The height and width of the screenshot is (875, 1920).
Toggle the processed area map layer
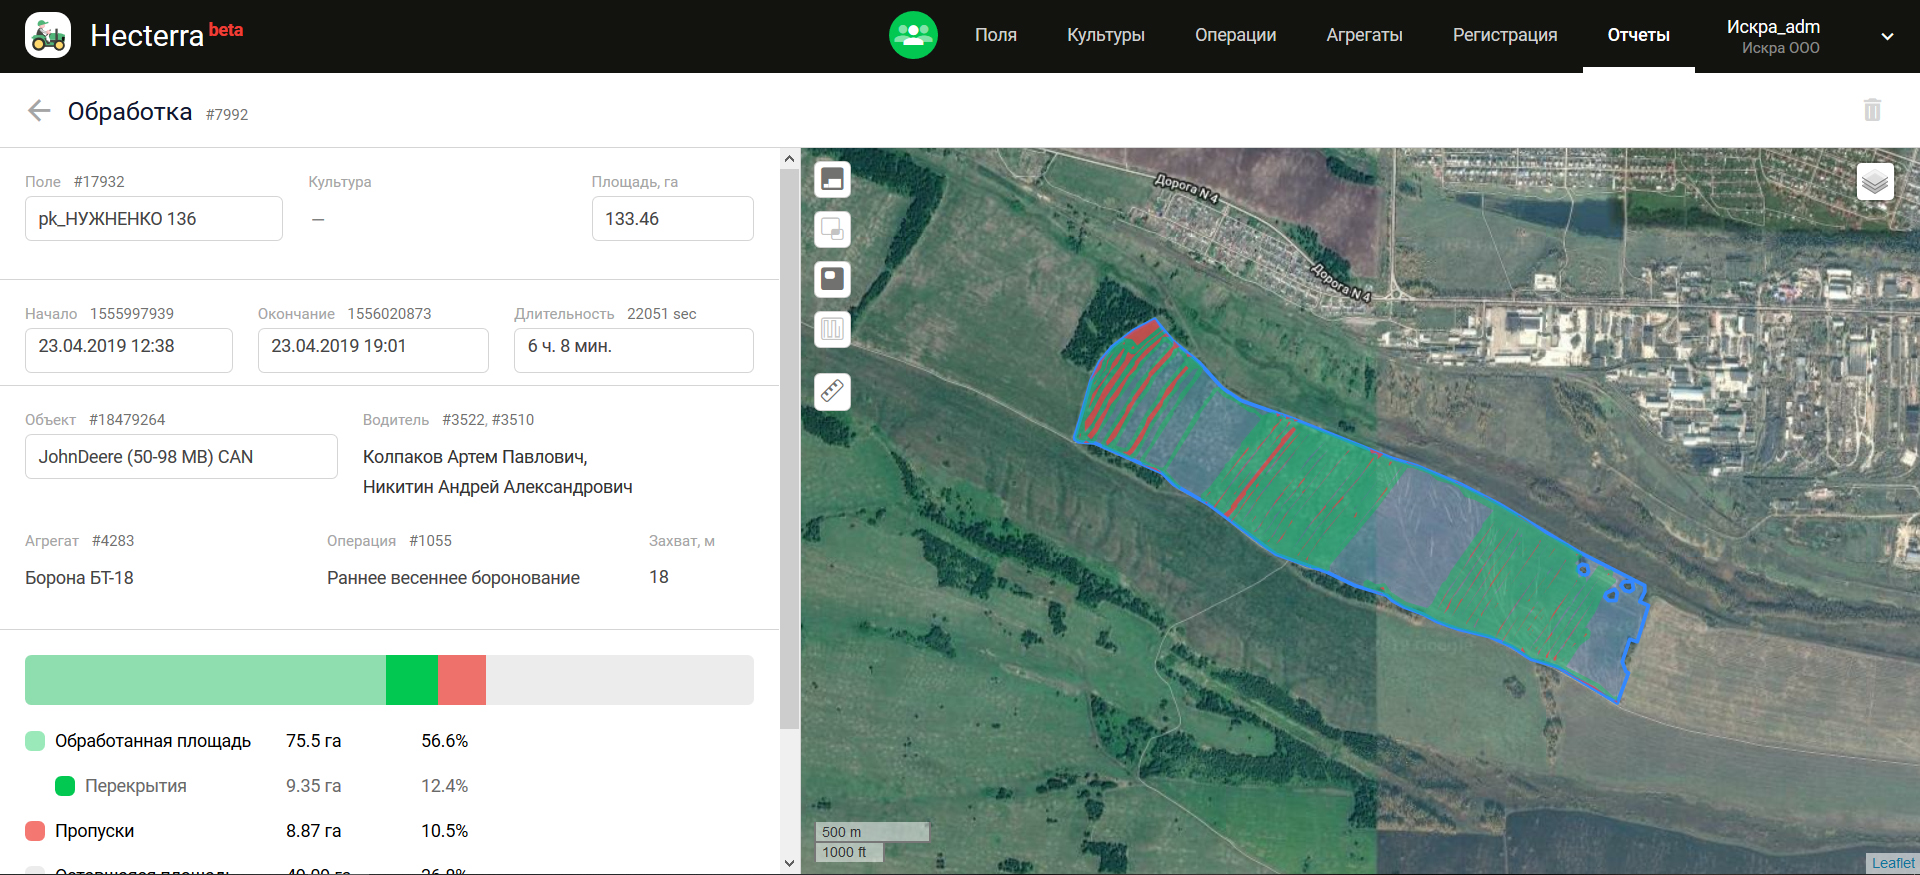pos(832,179)
